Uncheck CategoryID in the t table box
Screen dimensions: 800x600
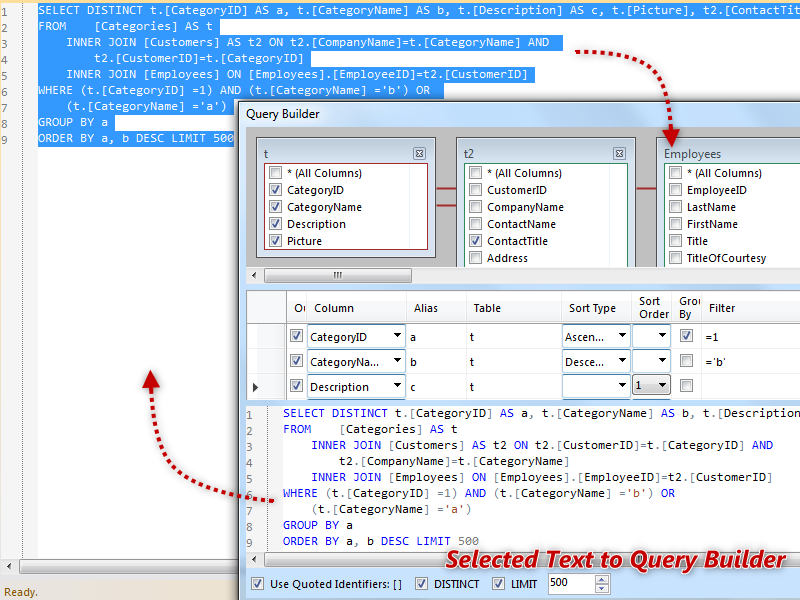pyautogui.click(x=276, y=190)
